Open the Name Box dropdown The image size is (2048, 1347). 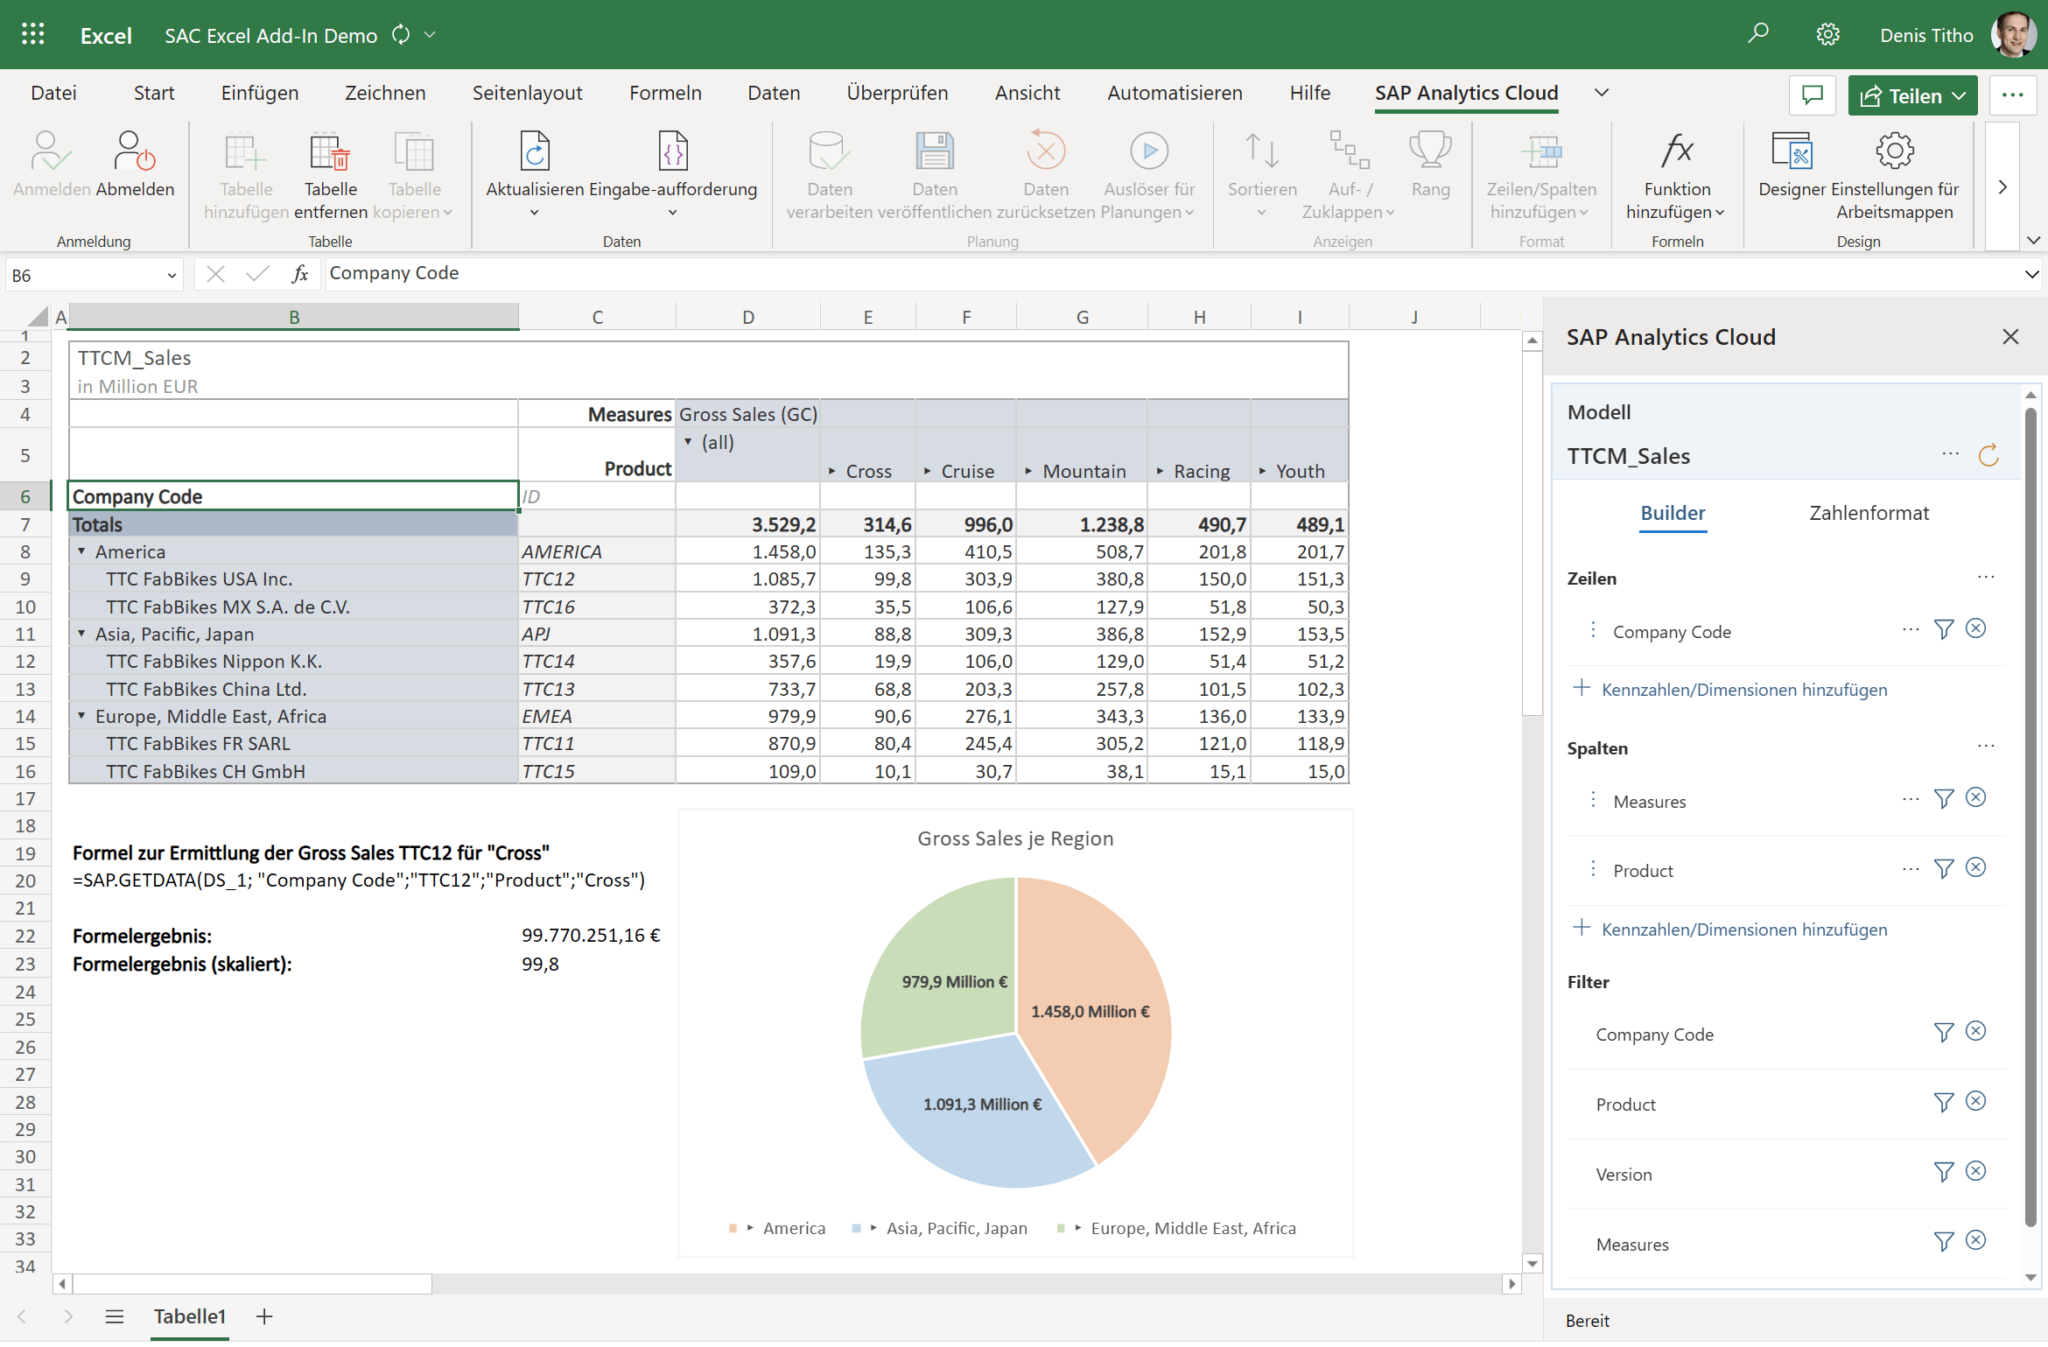(x=171, y=274)
